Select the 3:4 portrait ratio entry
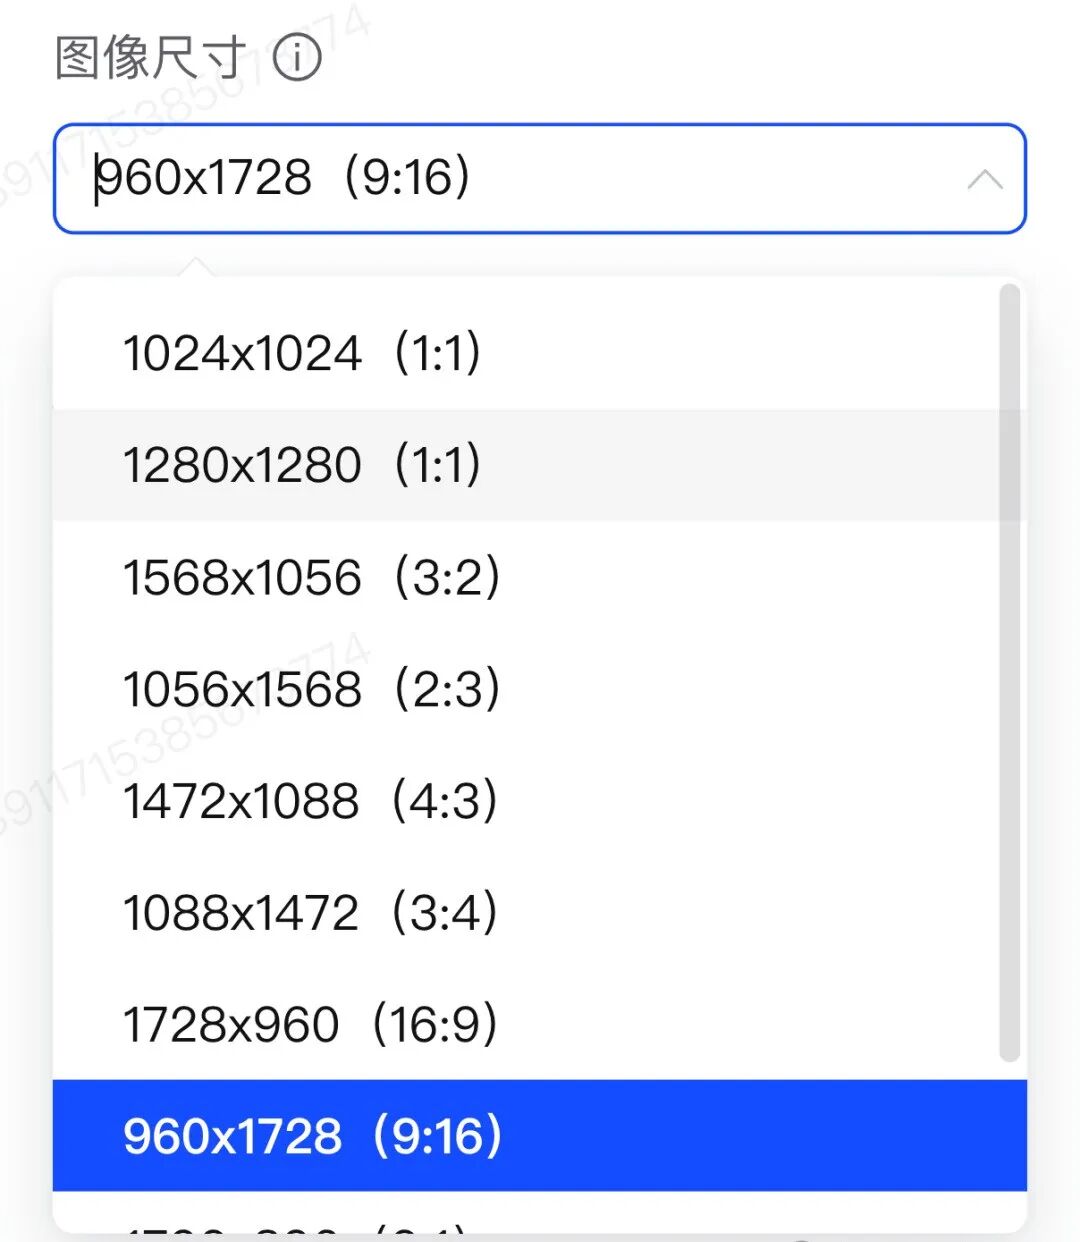The height and width of the screenshot is (1242, 1080). tap(310, 914)
